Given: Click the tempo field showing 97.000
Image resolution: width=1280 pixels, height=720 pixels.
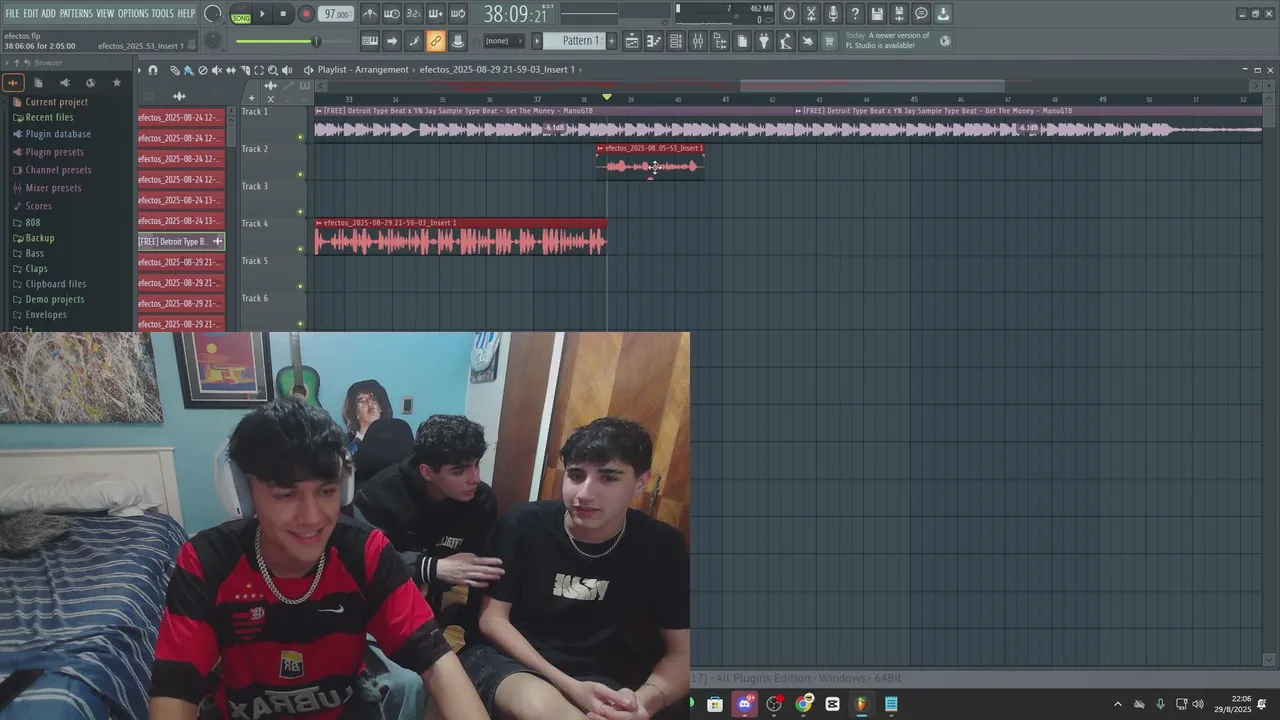Looking at the screenshot, I should 336,14.
